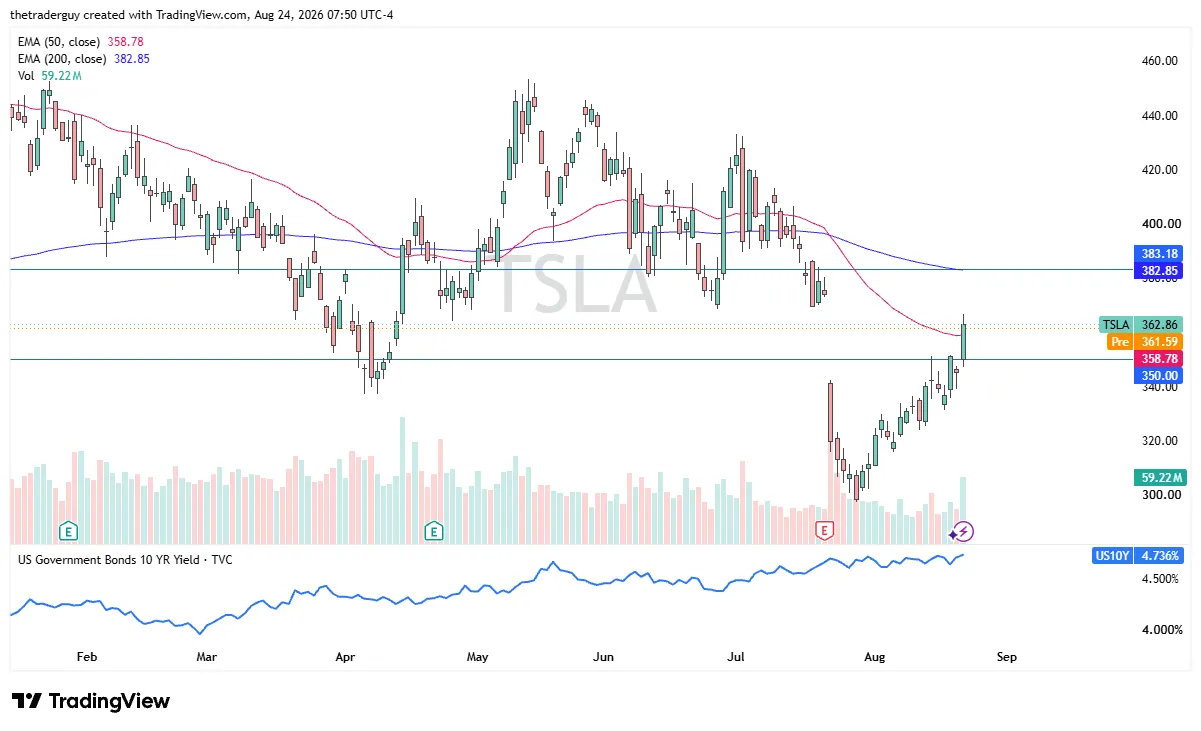The image size is (1201, 731).
Task: Click the 350.00 blue price label
Action: tap(1160, 375)
